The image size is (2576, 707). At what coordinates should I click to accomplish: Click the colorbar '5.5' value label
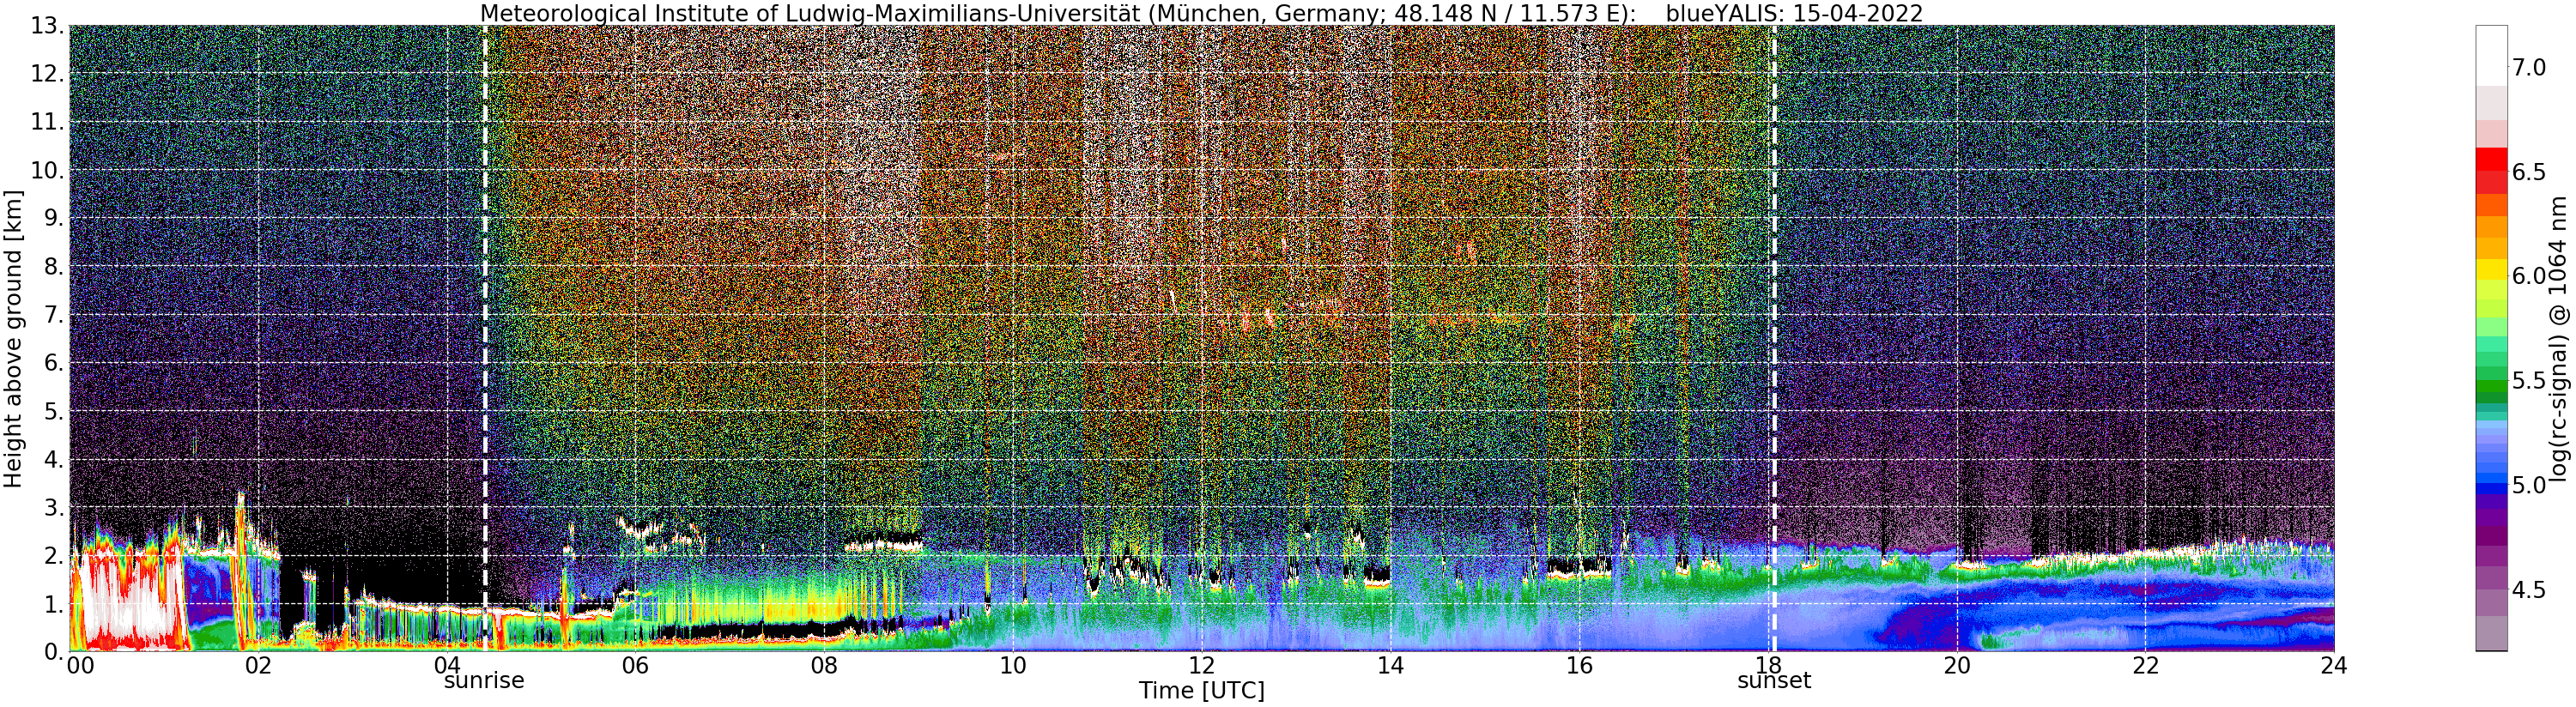pyautogui.click(x=2529, y=380)
